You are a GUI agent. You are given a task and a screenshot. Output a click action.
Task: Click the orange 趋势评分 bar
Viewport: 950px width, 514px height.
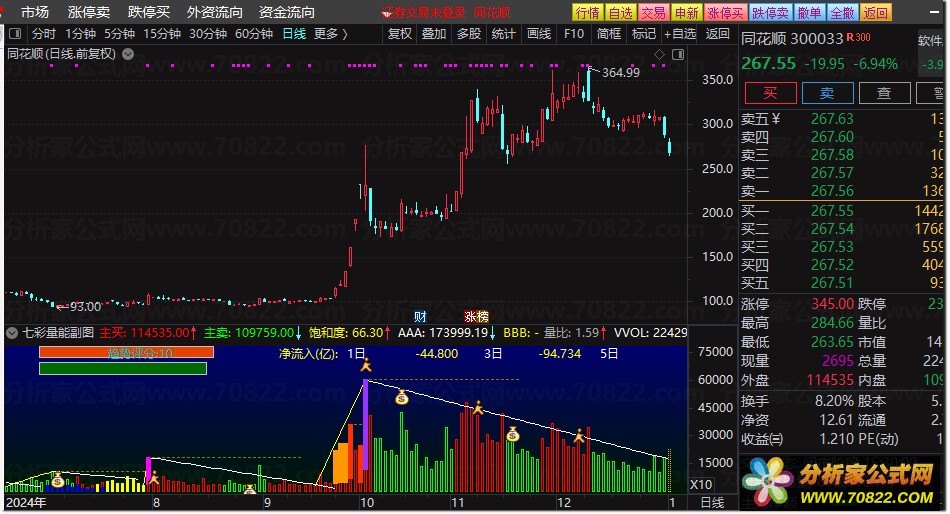(126, 353)
